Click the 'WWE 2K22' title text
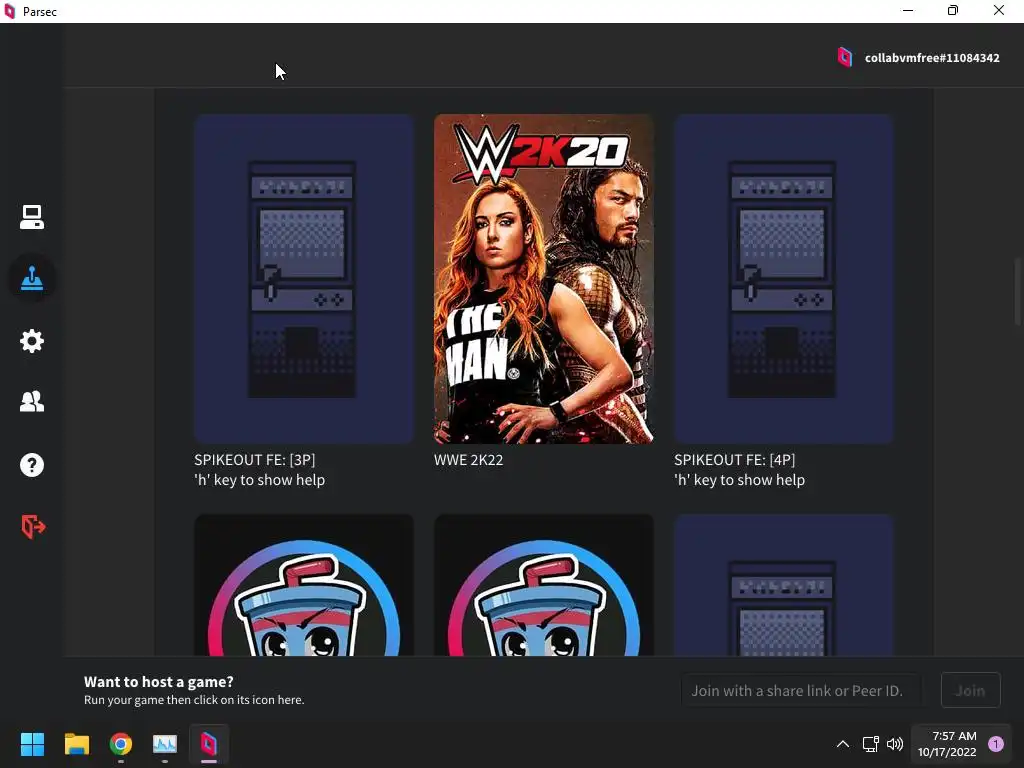Image resolution: width=1024 pixels, height=768 pixels. point(468,460)
